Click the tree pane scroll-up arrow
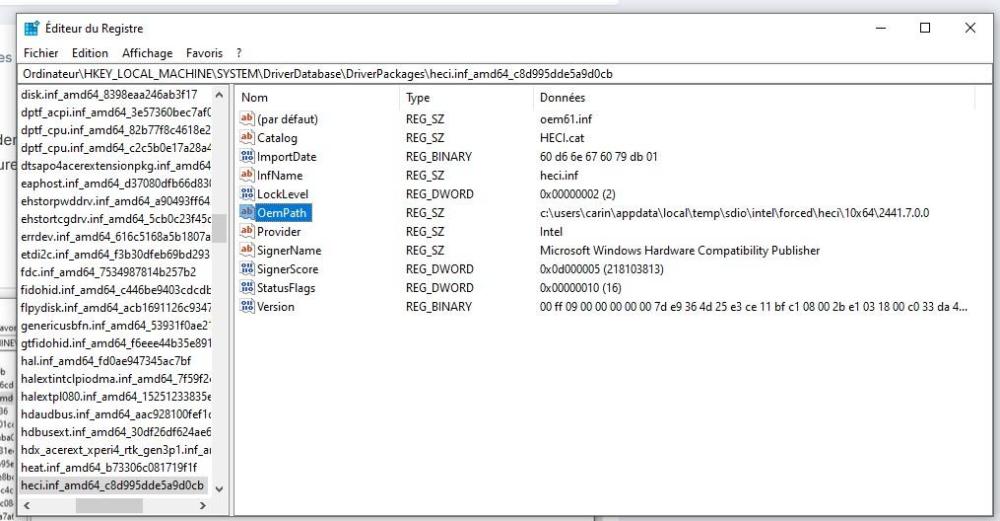 pyautogui.click(x=219, y=95)
